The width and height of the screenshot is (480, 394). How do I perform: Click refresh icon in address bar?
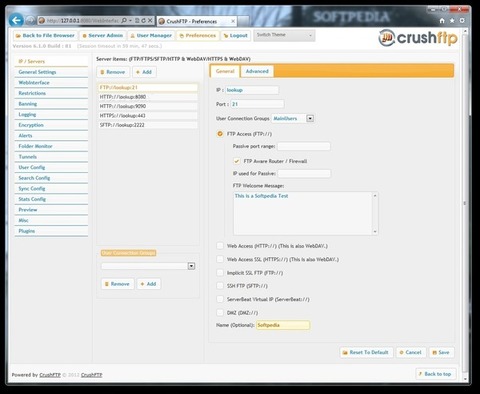click(143, 21)
